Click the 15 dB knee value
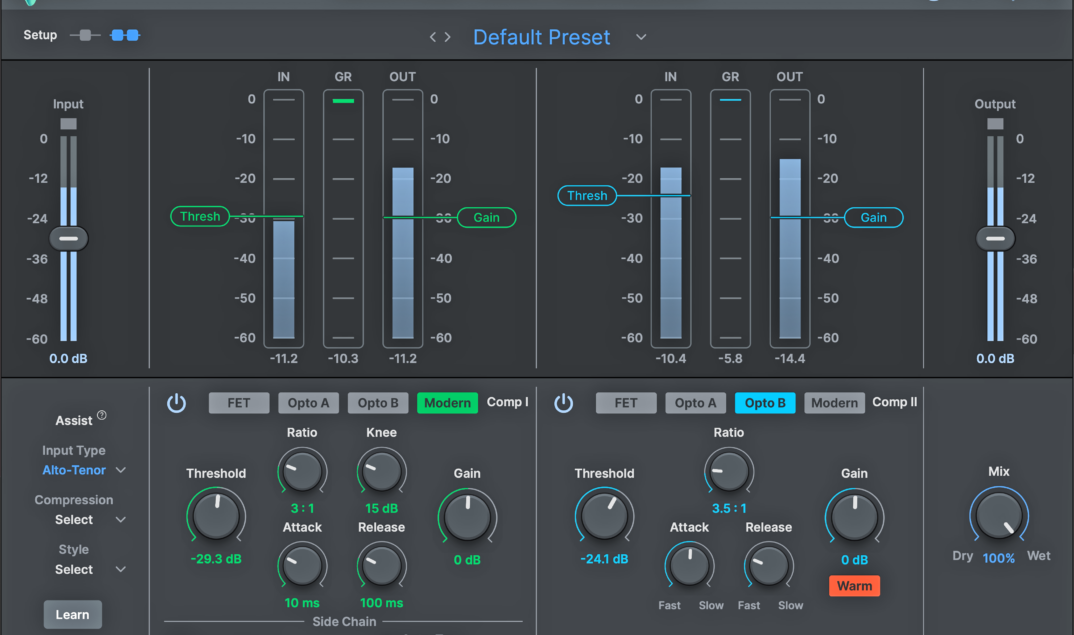 (382, 508)
